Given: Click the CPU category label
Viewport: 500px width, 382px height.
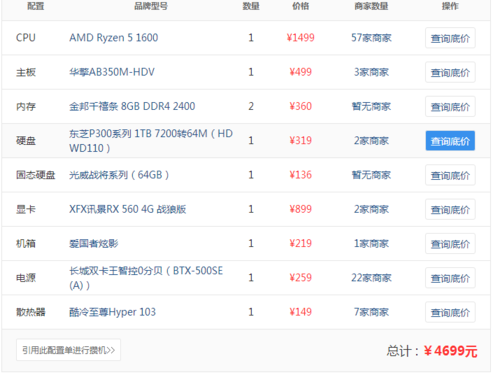Looking at the screenshot, I should 26,38.
